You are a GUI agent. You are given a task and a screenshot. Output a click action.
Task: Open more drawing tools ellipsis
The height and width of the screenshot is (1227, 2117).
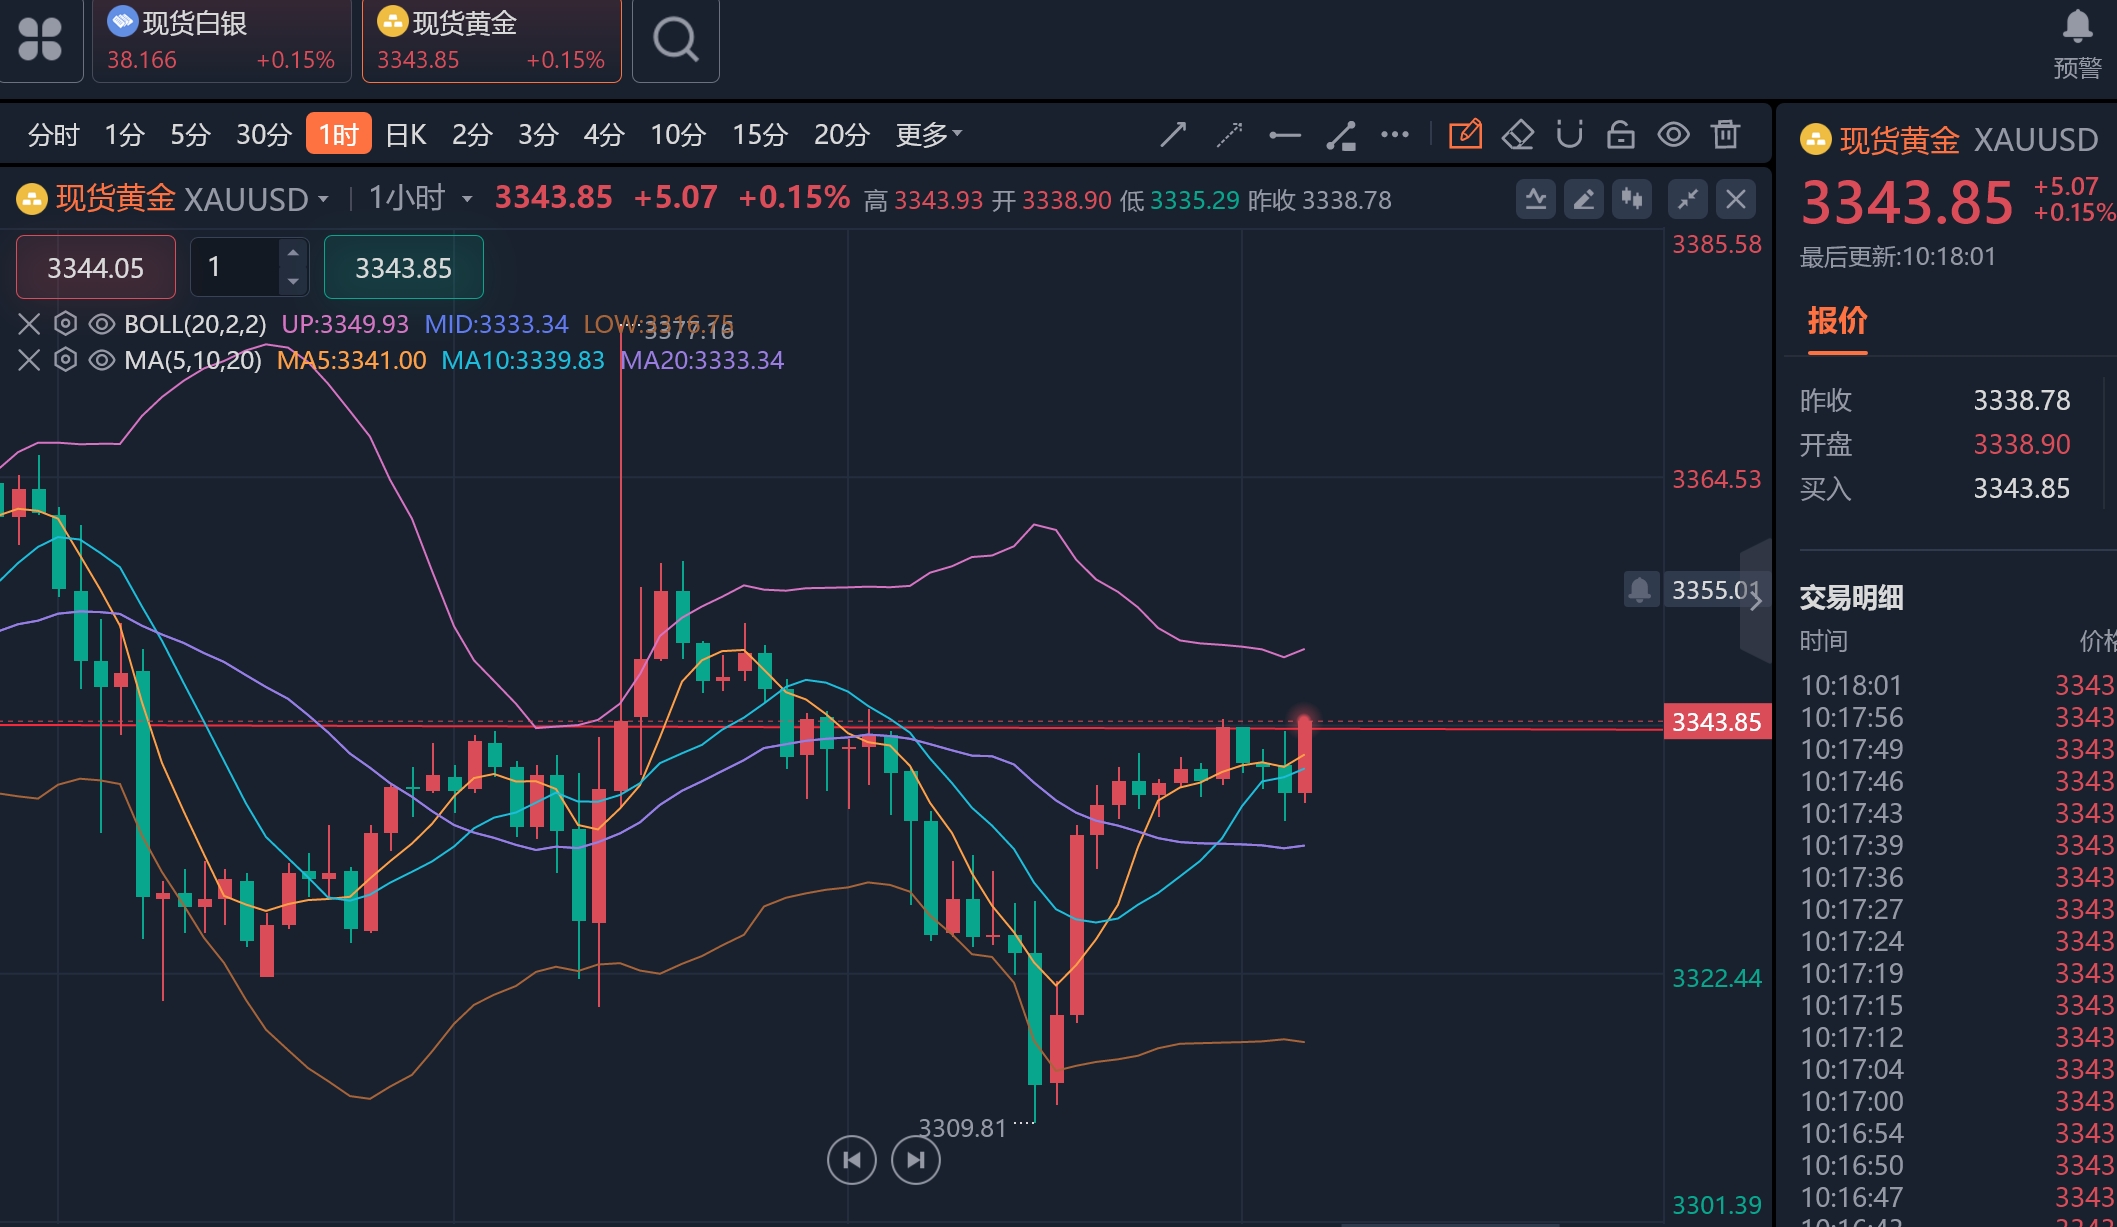tap(1395, 134)
